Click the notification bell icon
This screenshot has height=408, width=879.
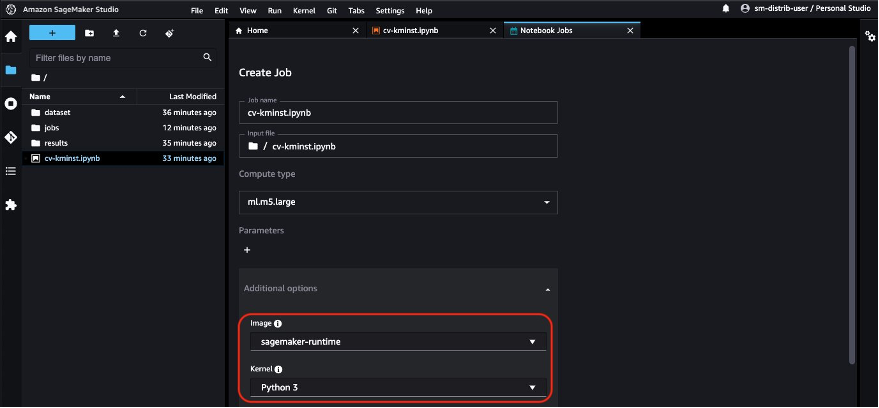click(x=726, y=9)
